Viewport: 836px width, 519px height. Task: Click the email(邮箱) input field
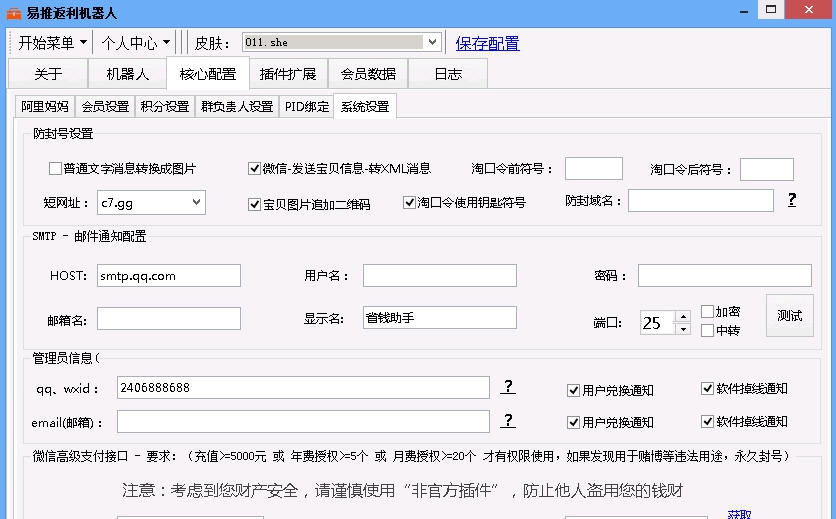pos(303,421)
